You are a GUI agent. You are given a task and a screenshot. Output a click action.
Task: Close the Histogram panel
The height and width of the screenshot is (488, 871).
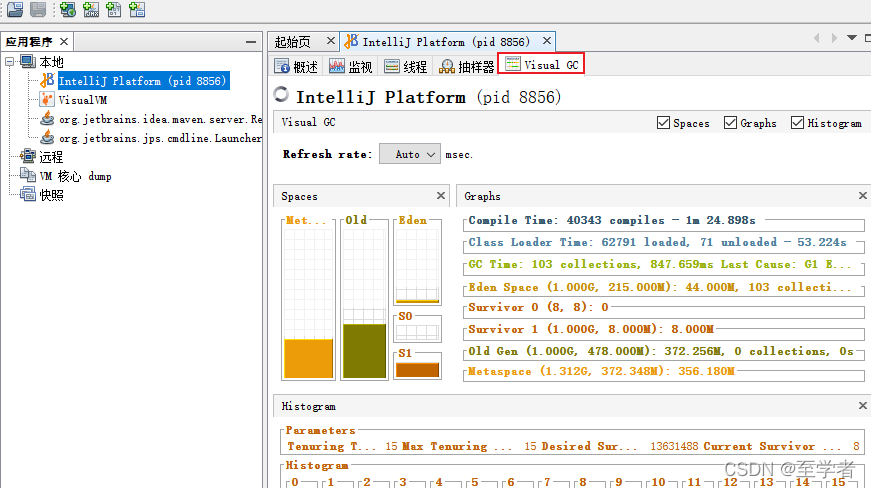tap(863, 406)
